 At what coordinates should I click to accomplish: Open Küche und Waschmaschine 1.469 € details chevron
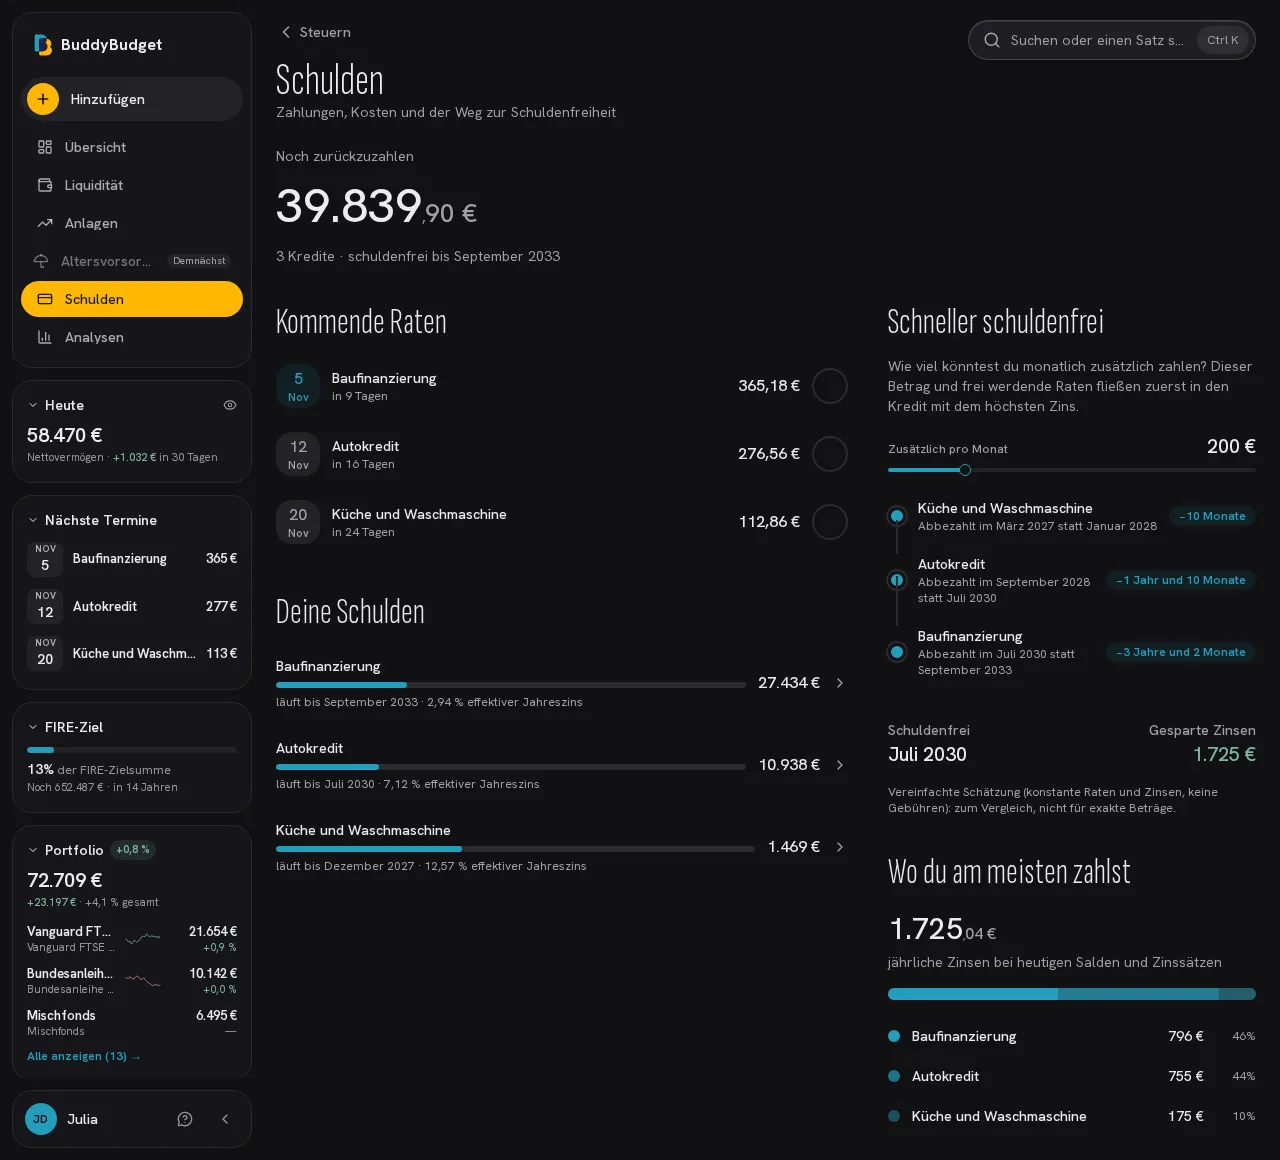click(840, 847)
